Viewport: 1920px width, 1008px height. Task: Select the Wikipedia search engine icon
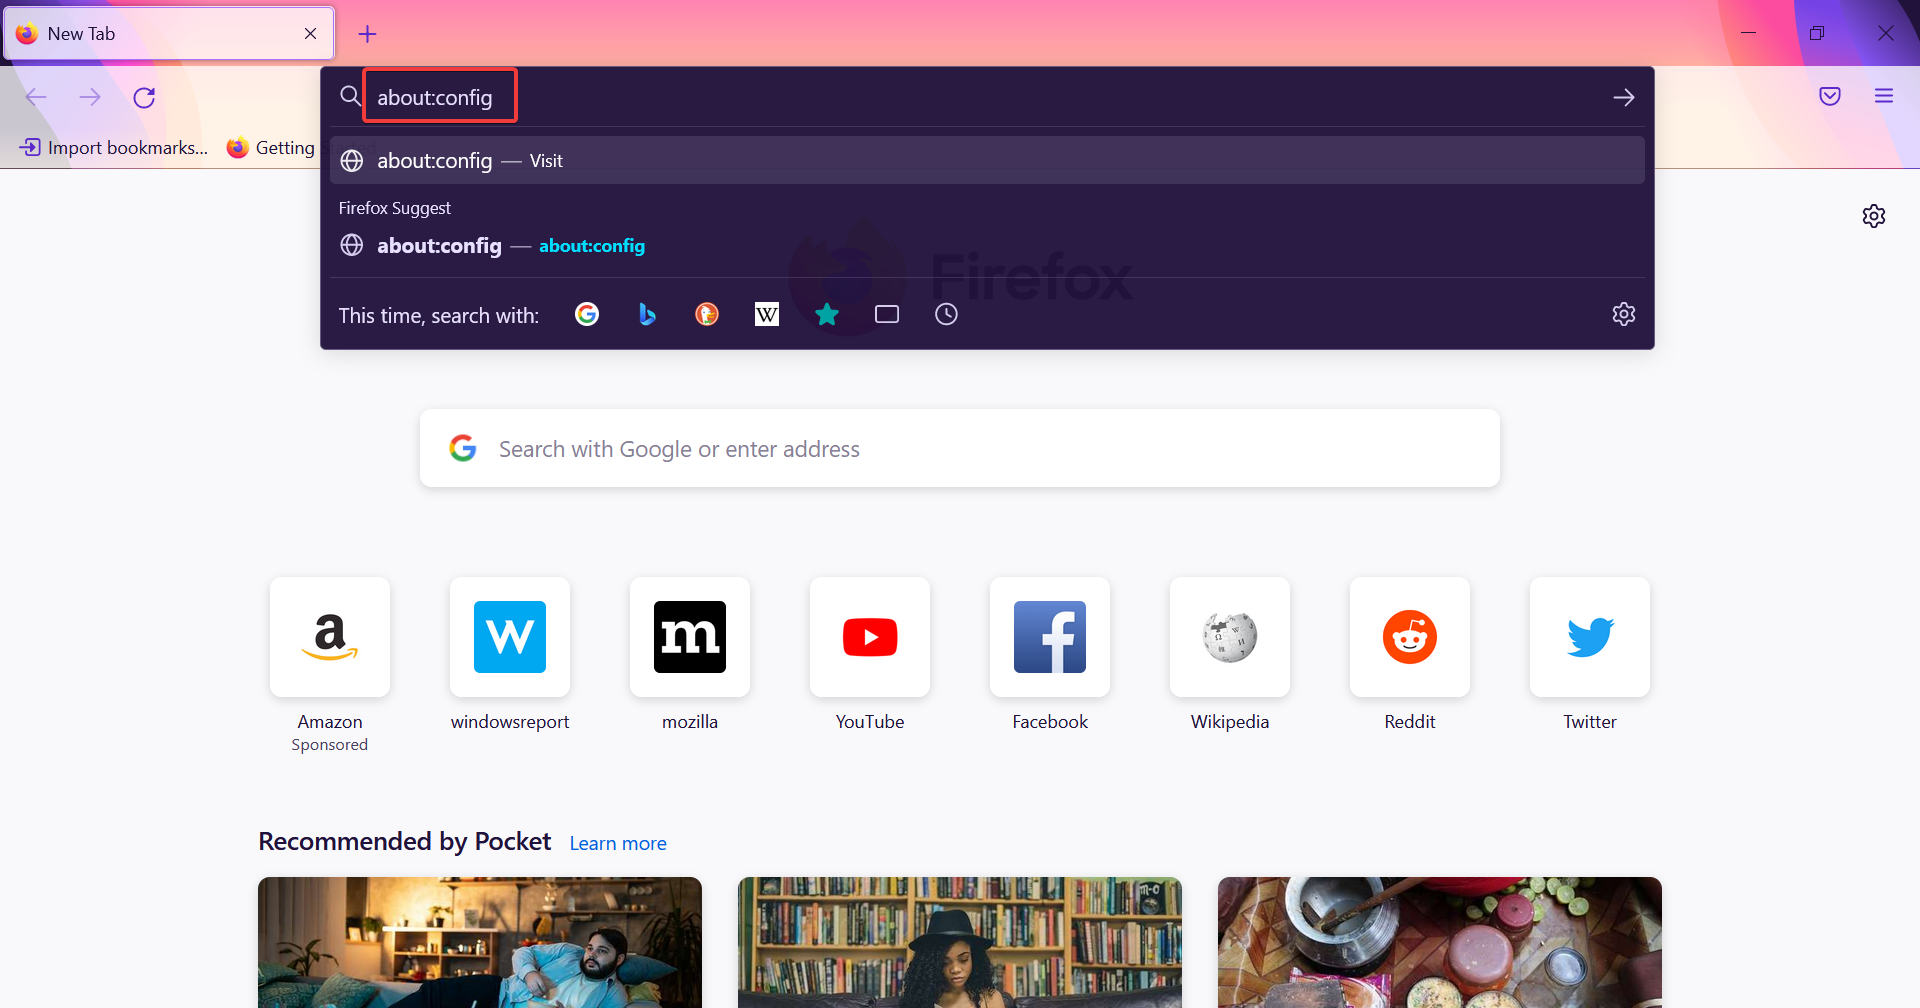[x=766, y=313]
